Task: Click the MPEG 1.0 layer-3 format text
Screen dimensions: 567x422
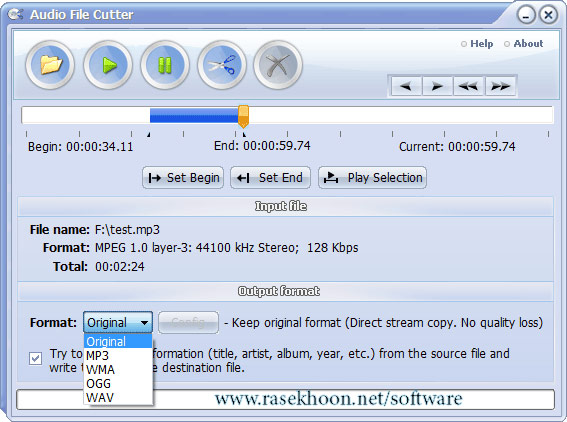Action: 226,248
